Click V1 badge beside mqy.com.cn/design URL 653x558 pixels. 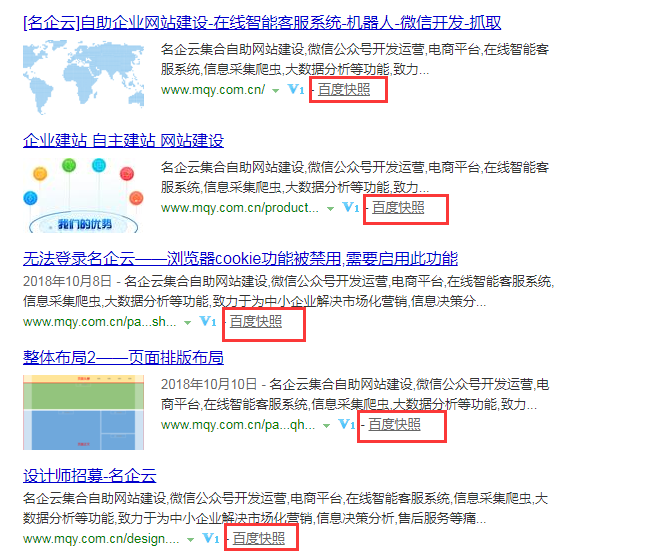pyautogui.click(x=211, y=538)
